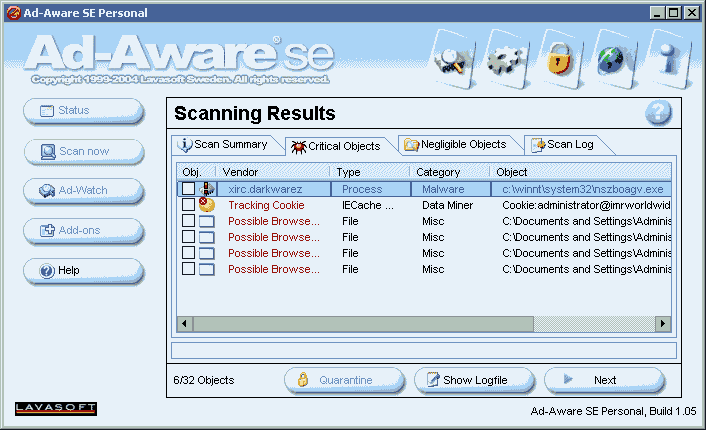Sort the list by the Object column header
This screenshot has height=430, width=706.
coord(580,172)
